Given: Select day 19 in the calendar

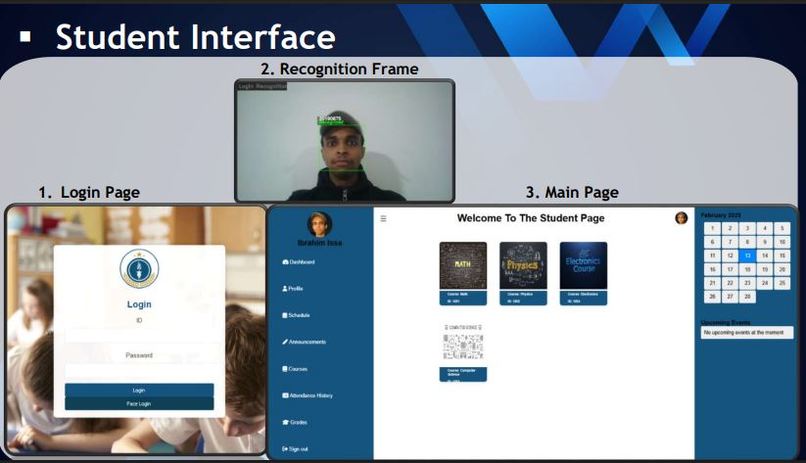Looking at the screenshot, I should [x=765, y=269].
